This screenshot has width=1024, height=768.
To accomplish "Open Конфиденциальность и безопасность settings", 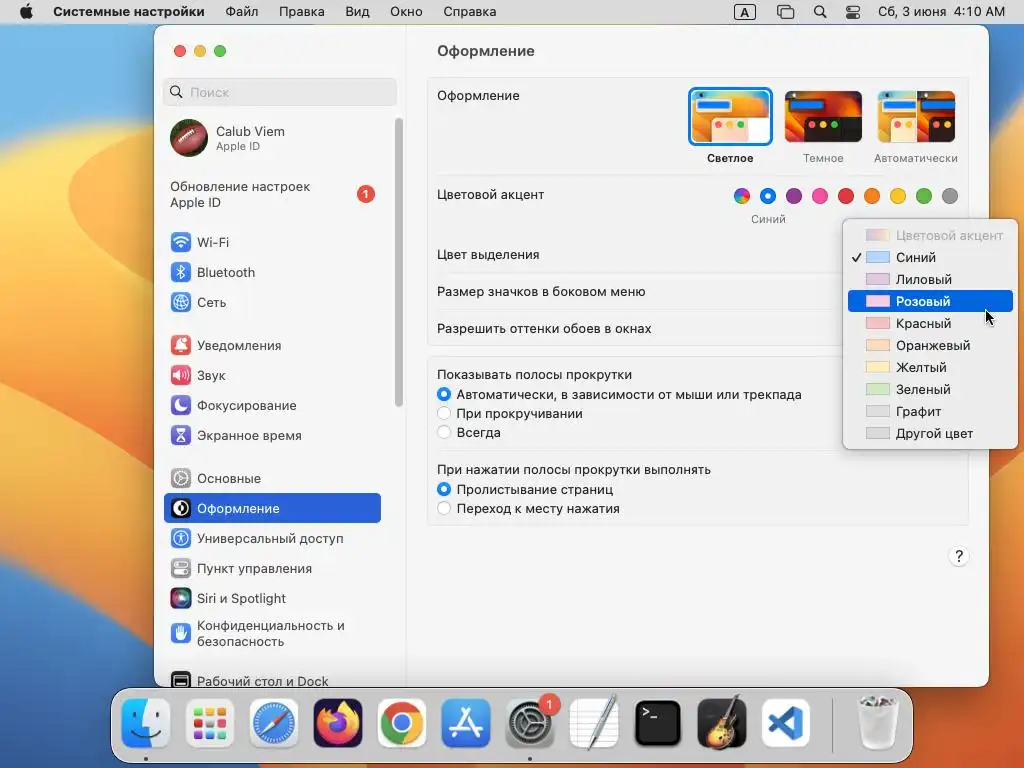I will [x=272, y=633].
